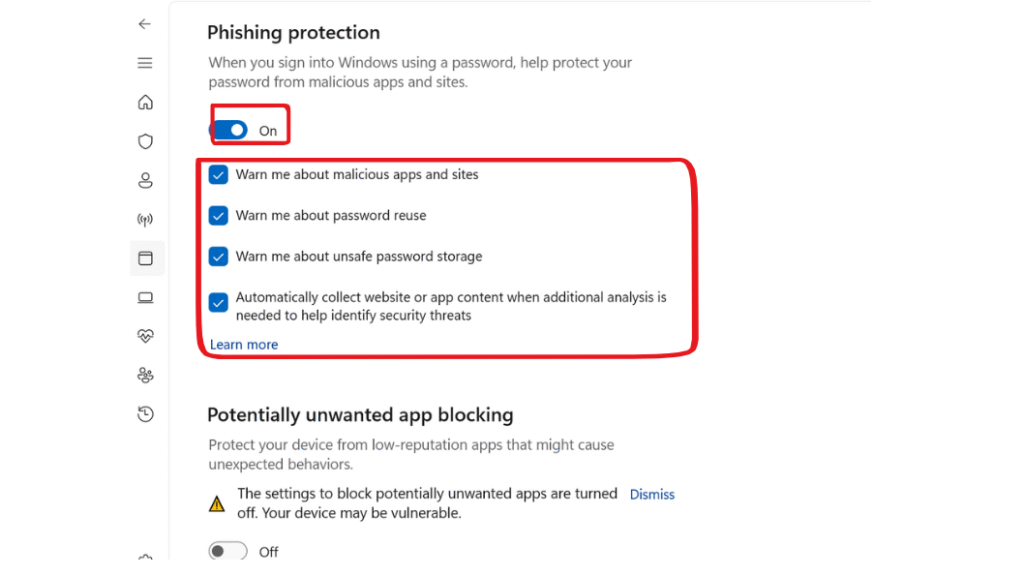This screenshot has width=1024, height=576.
Task: Click the yellow warning triangle icon
Action: click(217, 504)
